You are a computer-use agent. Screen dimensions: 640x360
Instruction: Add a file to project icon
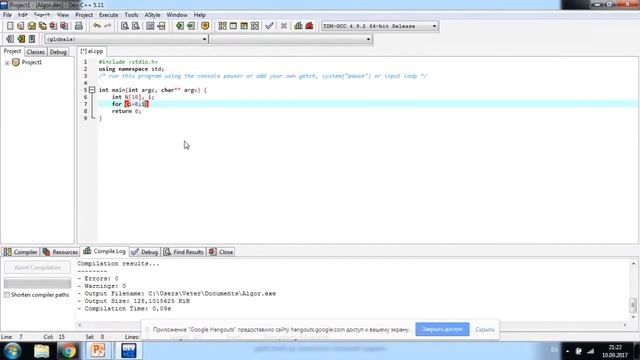click(180, 26)
